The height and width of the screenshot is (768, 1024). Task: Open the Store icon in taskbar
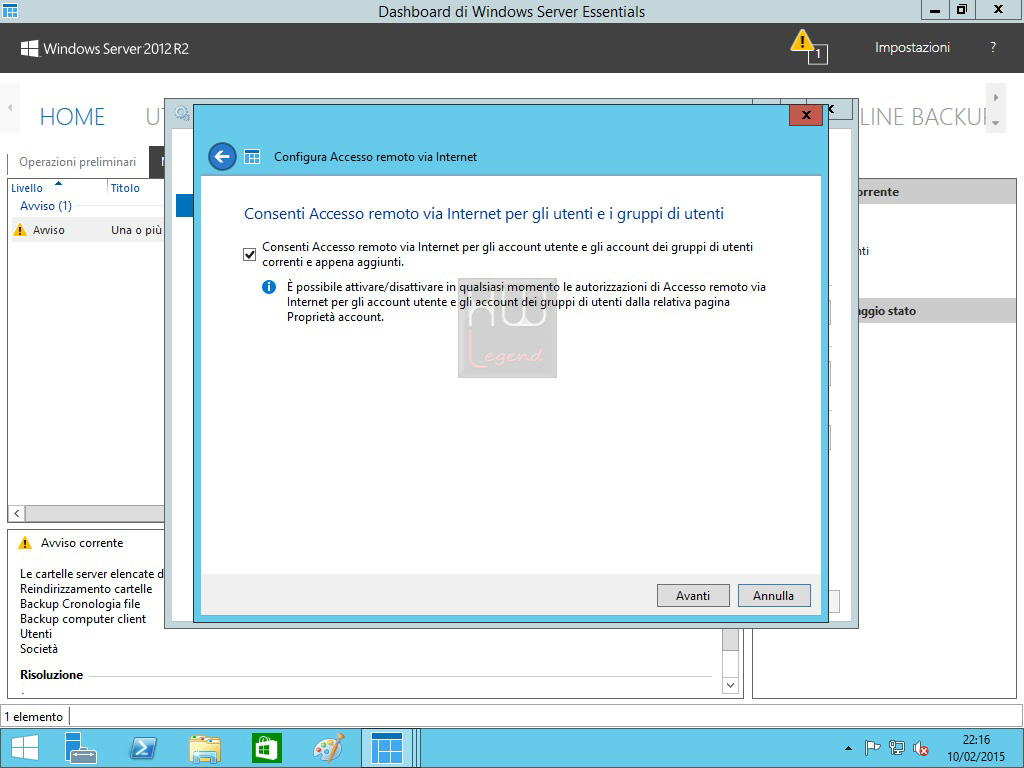(x=266, y=748)
